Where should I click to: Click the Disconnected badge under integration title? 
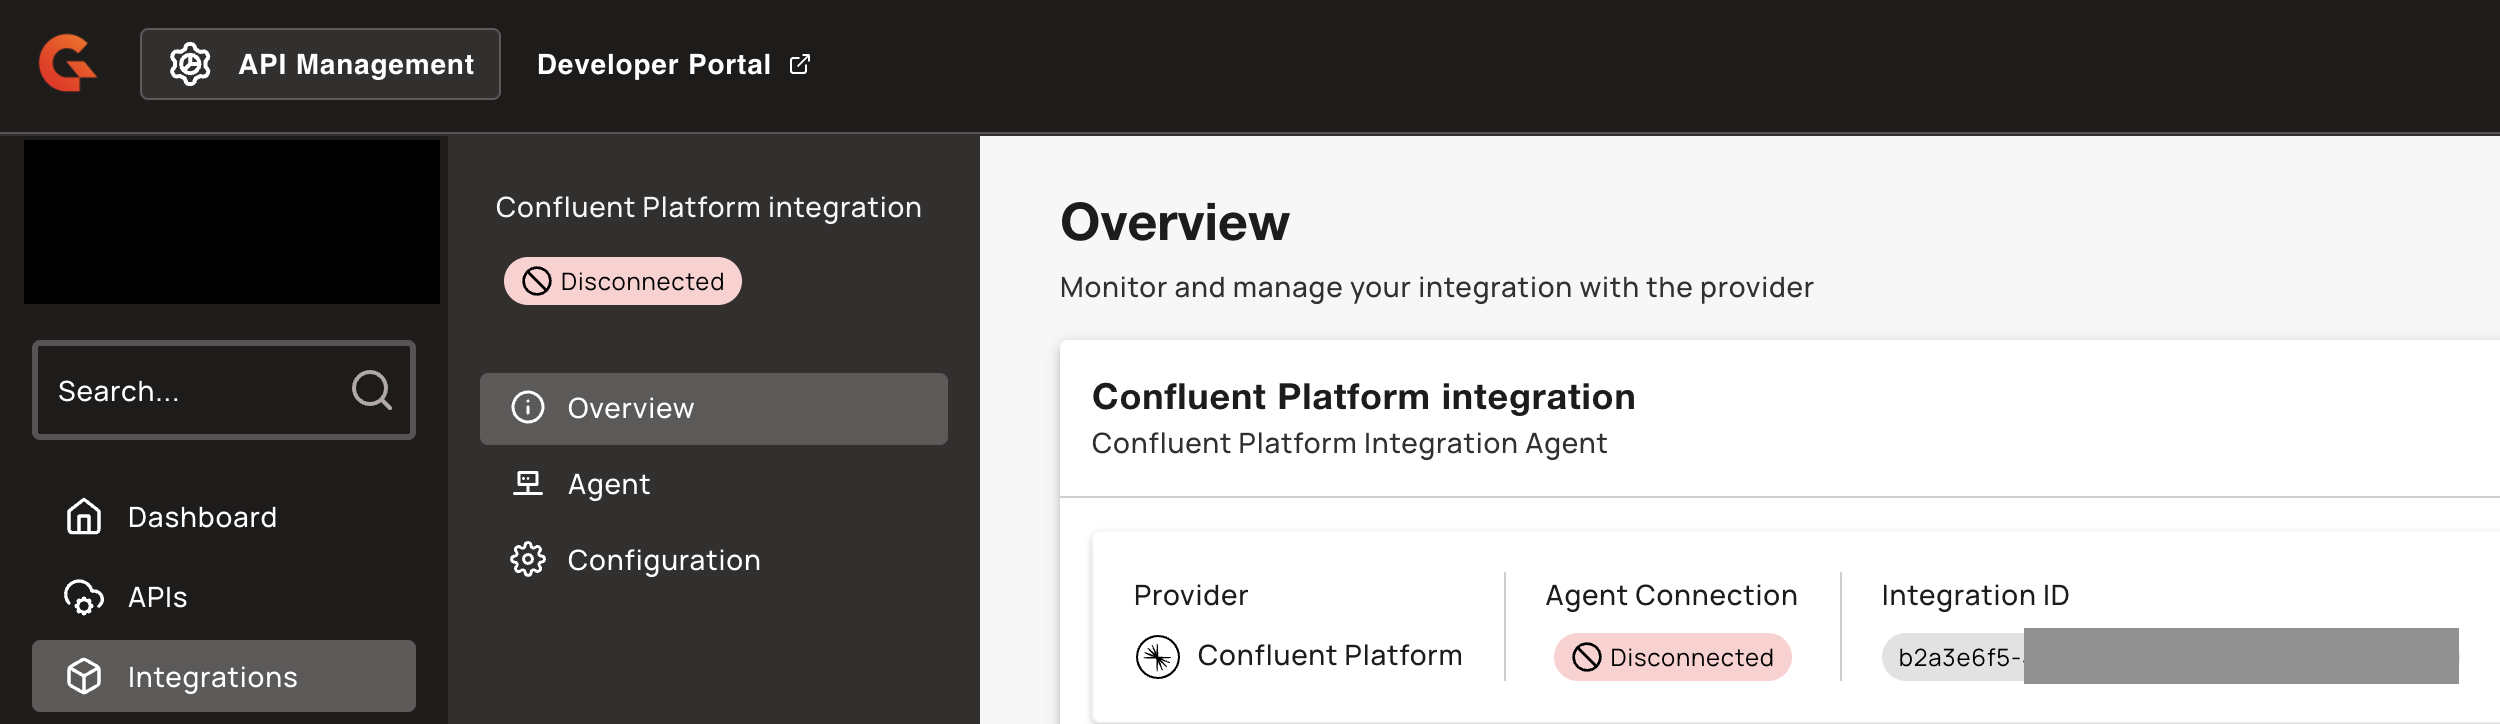click(x=622, y=281)
